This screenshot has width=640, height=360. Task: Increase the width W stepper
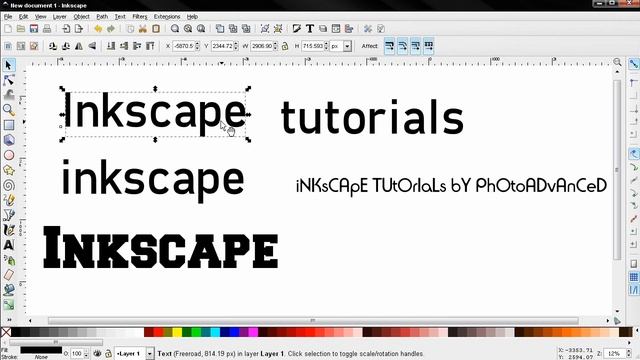276,44
